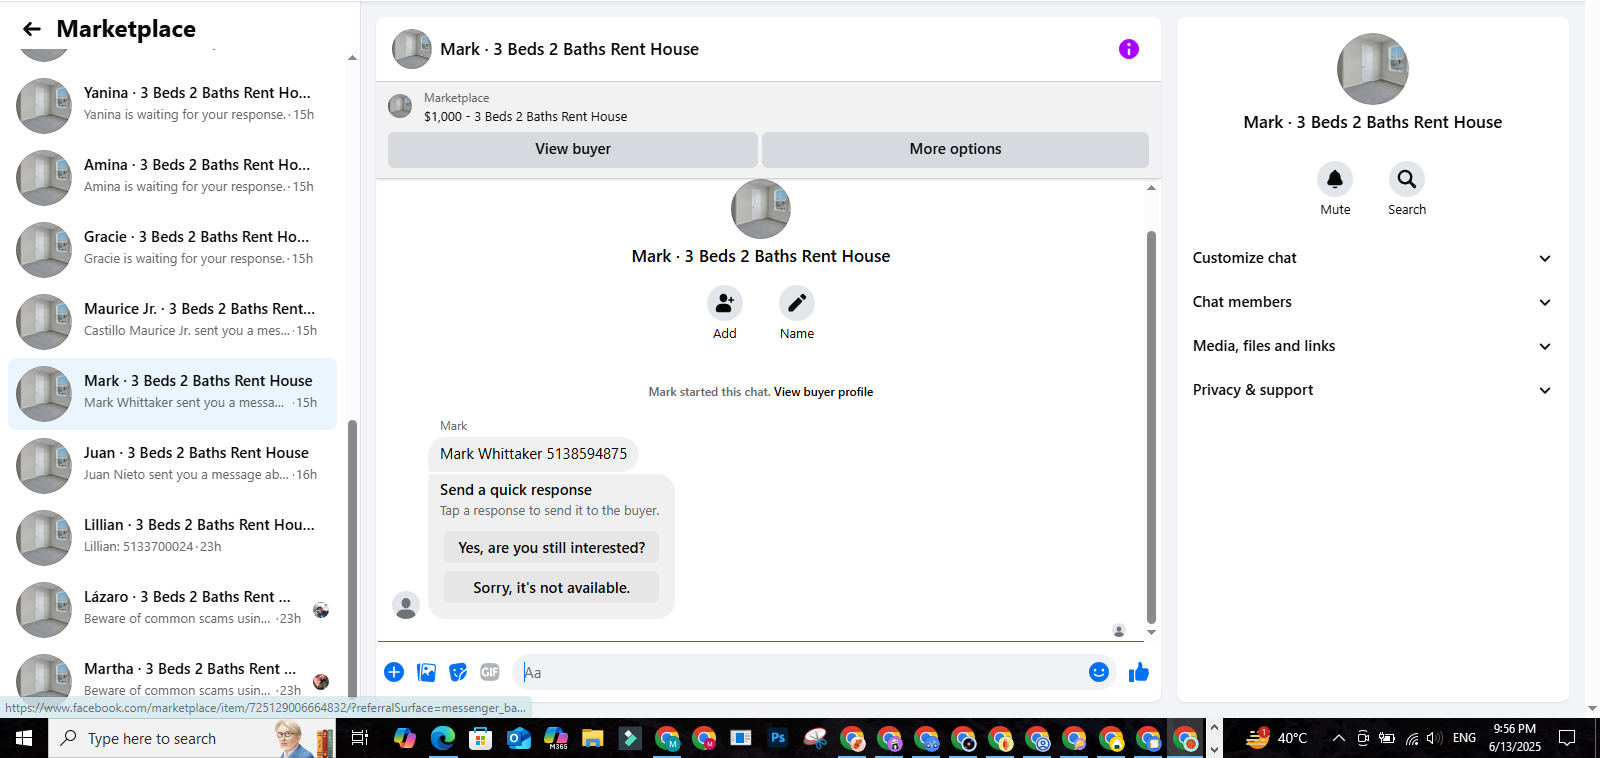Click the chat scroll-up arrow
Screen dimensions: 1600x758
point(1151,188)
